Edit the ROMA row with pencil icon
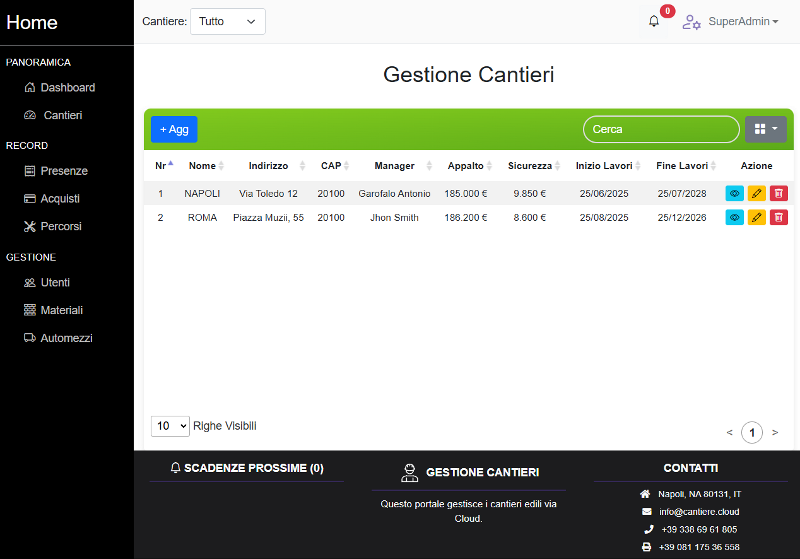 tap(757, 217)
